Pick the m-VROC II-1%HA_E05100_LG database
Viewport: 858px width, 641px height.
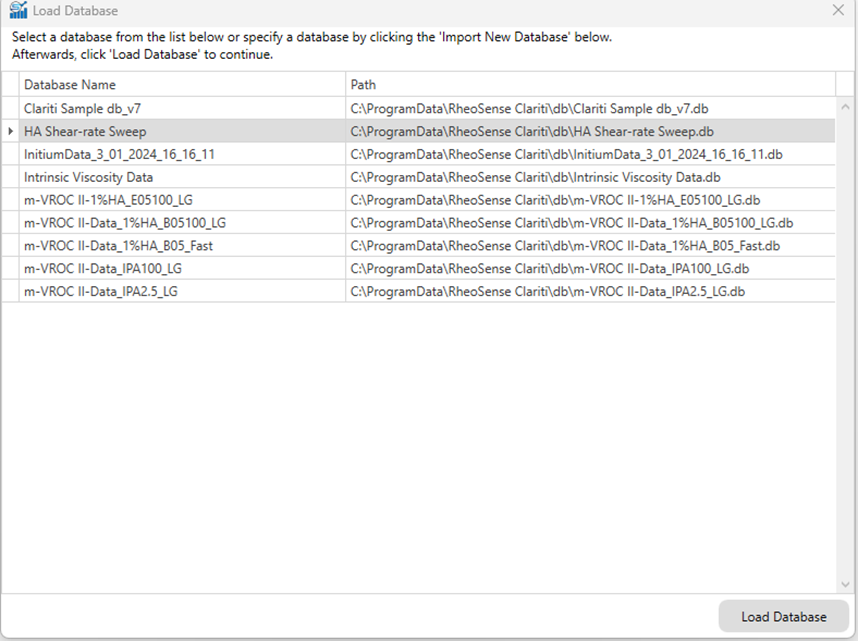pos(419,200)
